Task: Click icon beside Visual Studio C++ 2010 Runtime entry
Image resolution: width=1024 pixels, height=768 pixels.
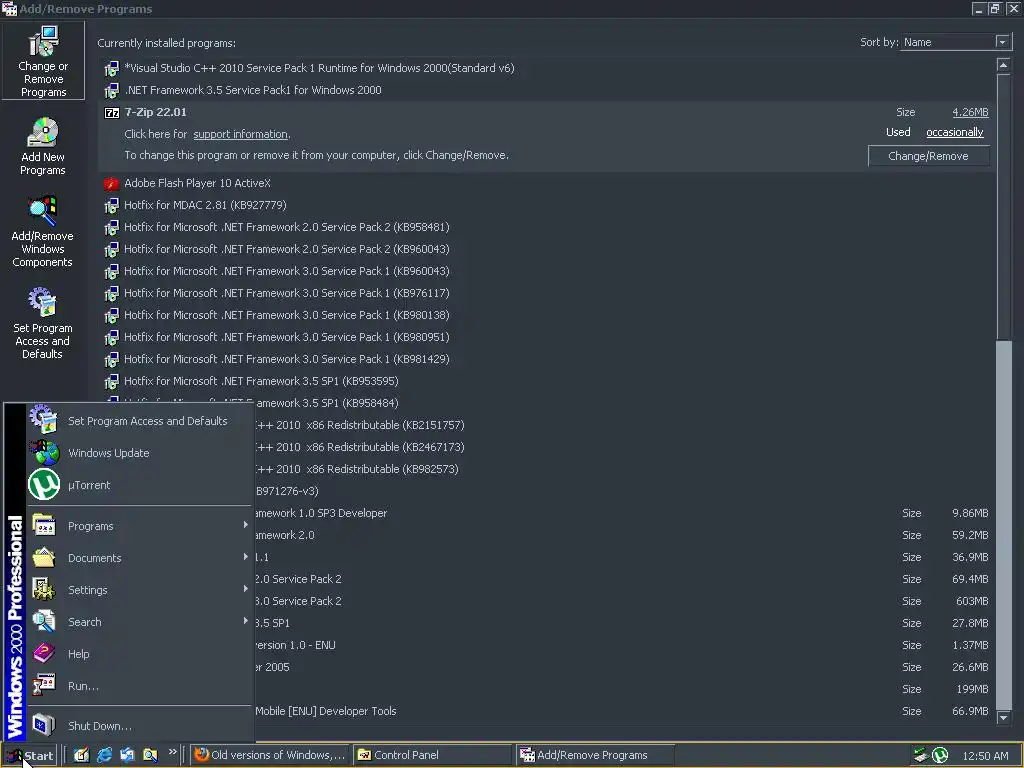Action: pos(112,69)
